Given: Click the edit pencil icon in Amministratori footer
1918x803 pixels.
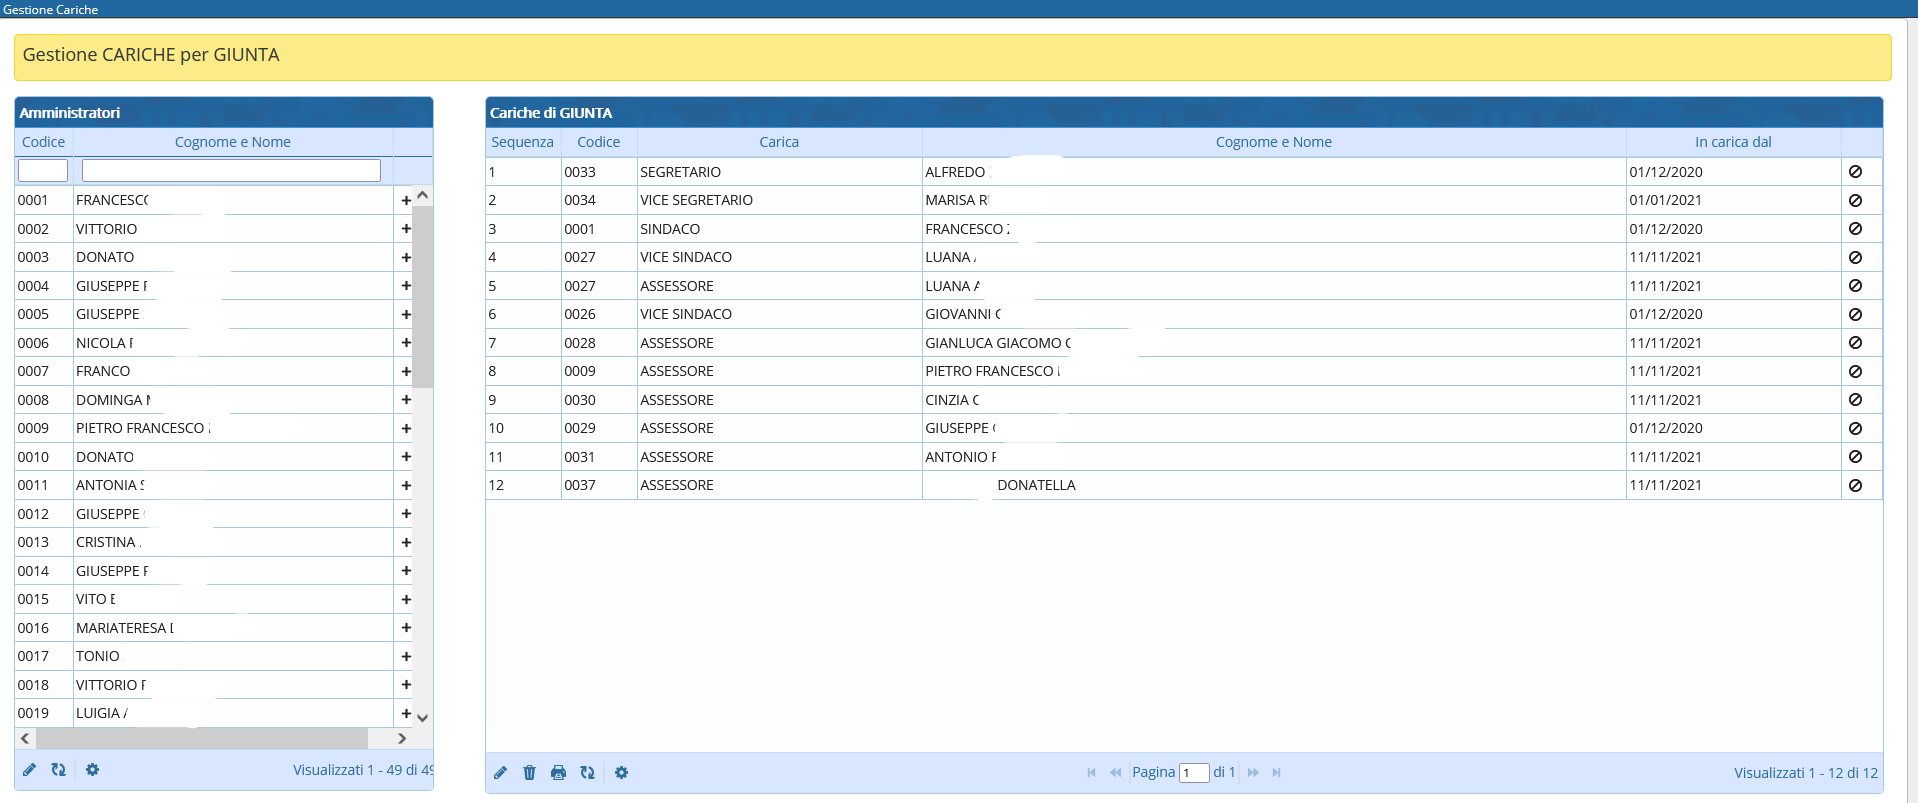Looking at the screenshot, I should tap(30, 770).
